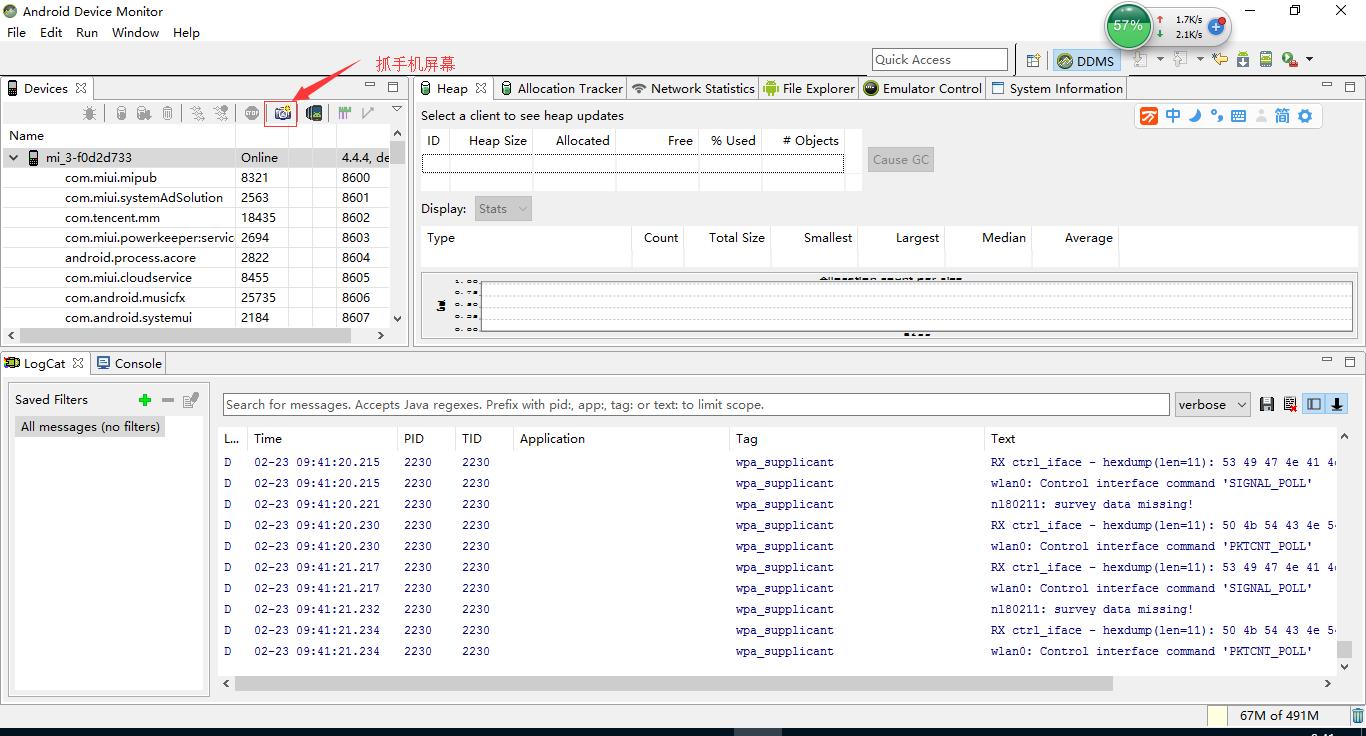
Task: Add a new LogCat filter
Action: (x=145, y=400)
